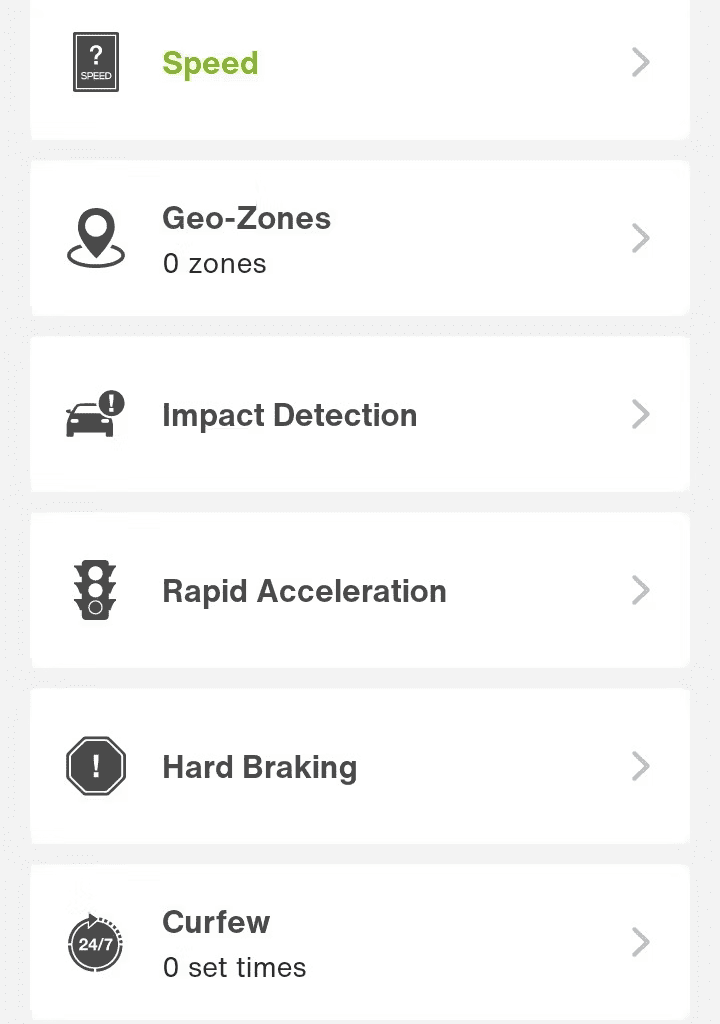Open Hard Braking chevron arrow
Viewport: 720px width, 1024px height.
641,766
